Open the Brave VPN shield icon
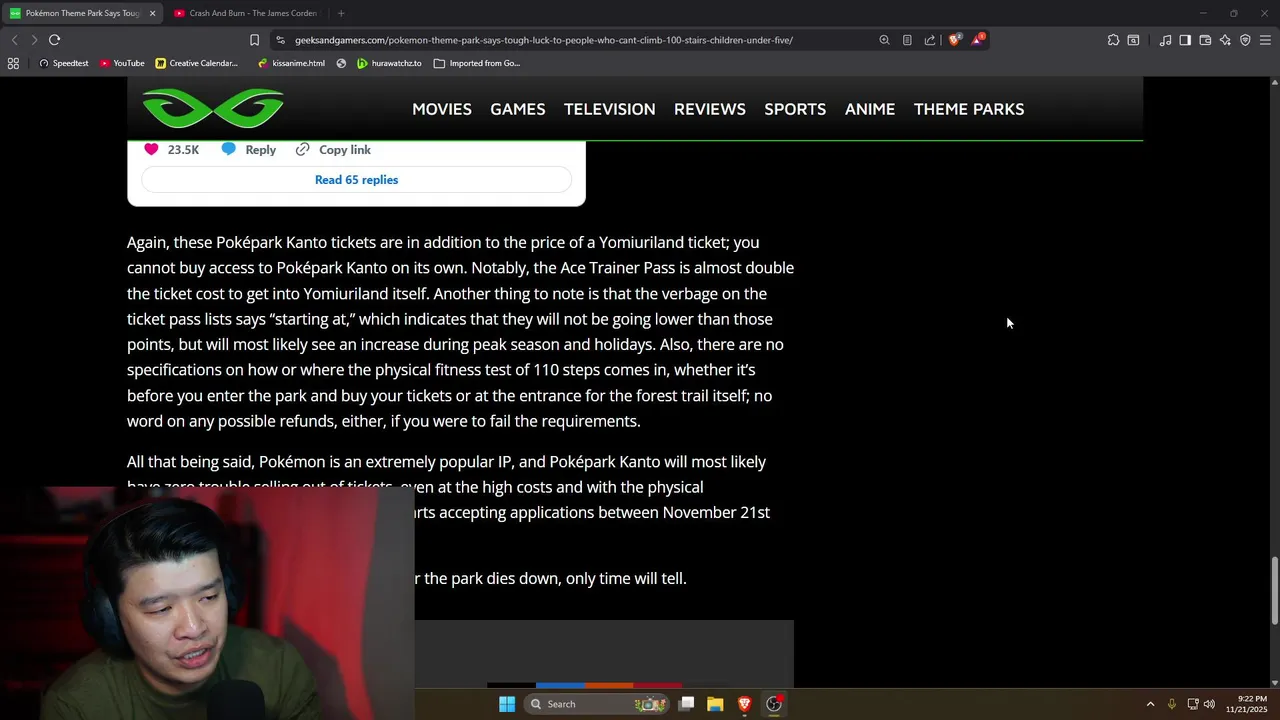This screenshot has width=1280, height=720. click(x=1245, y=40)
